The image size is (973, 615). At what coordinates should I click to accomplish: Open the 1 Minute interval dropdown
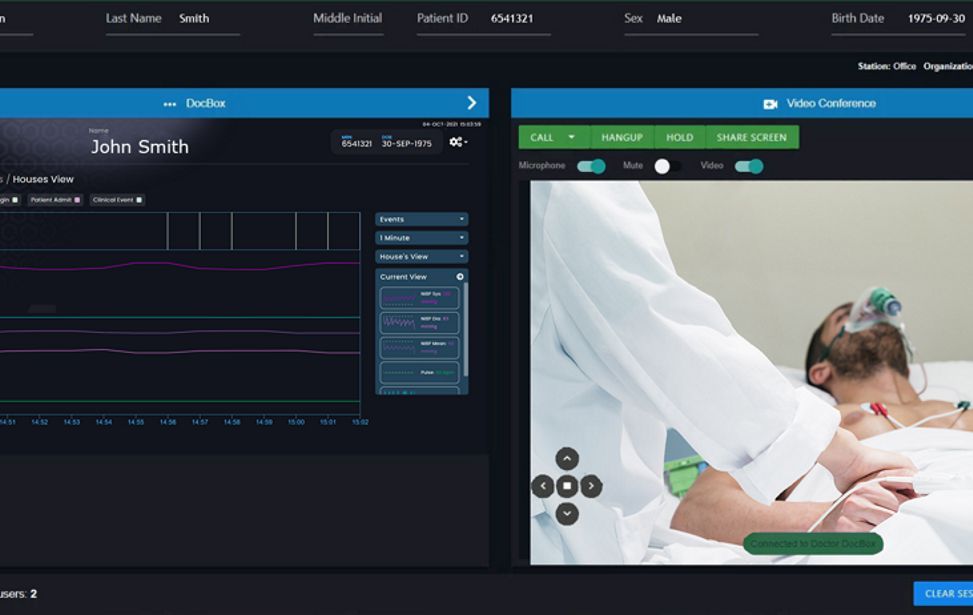click(x=420, y=237)
